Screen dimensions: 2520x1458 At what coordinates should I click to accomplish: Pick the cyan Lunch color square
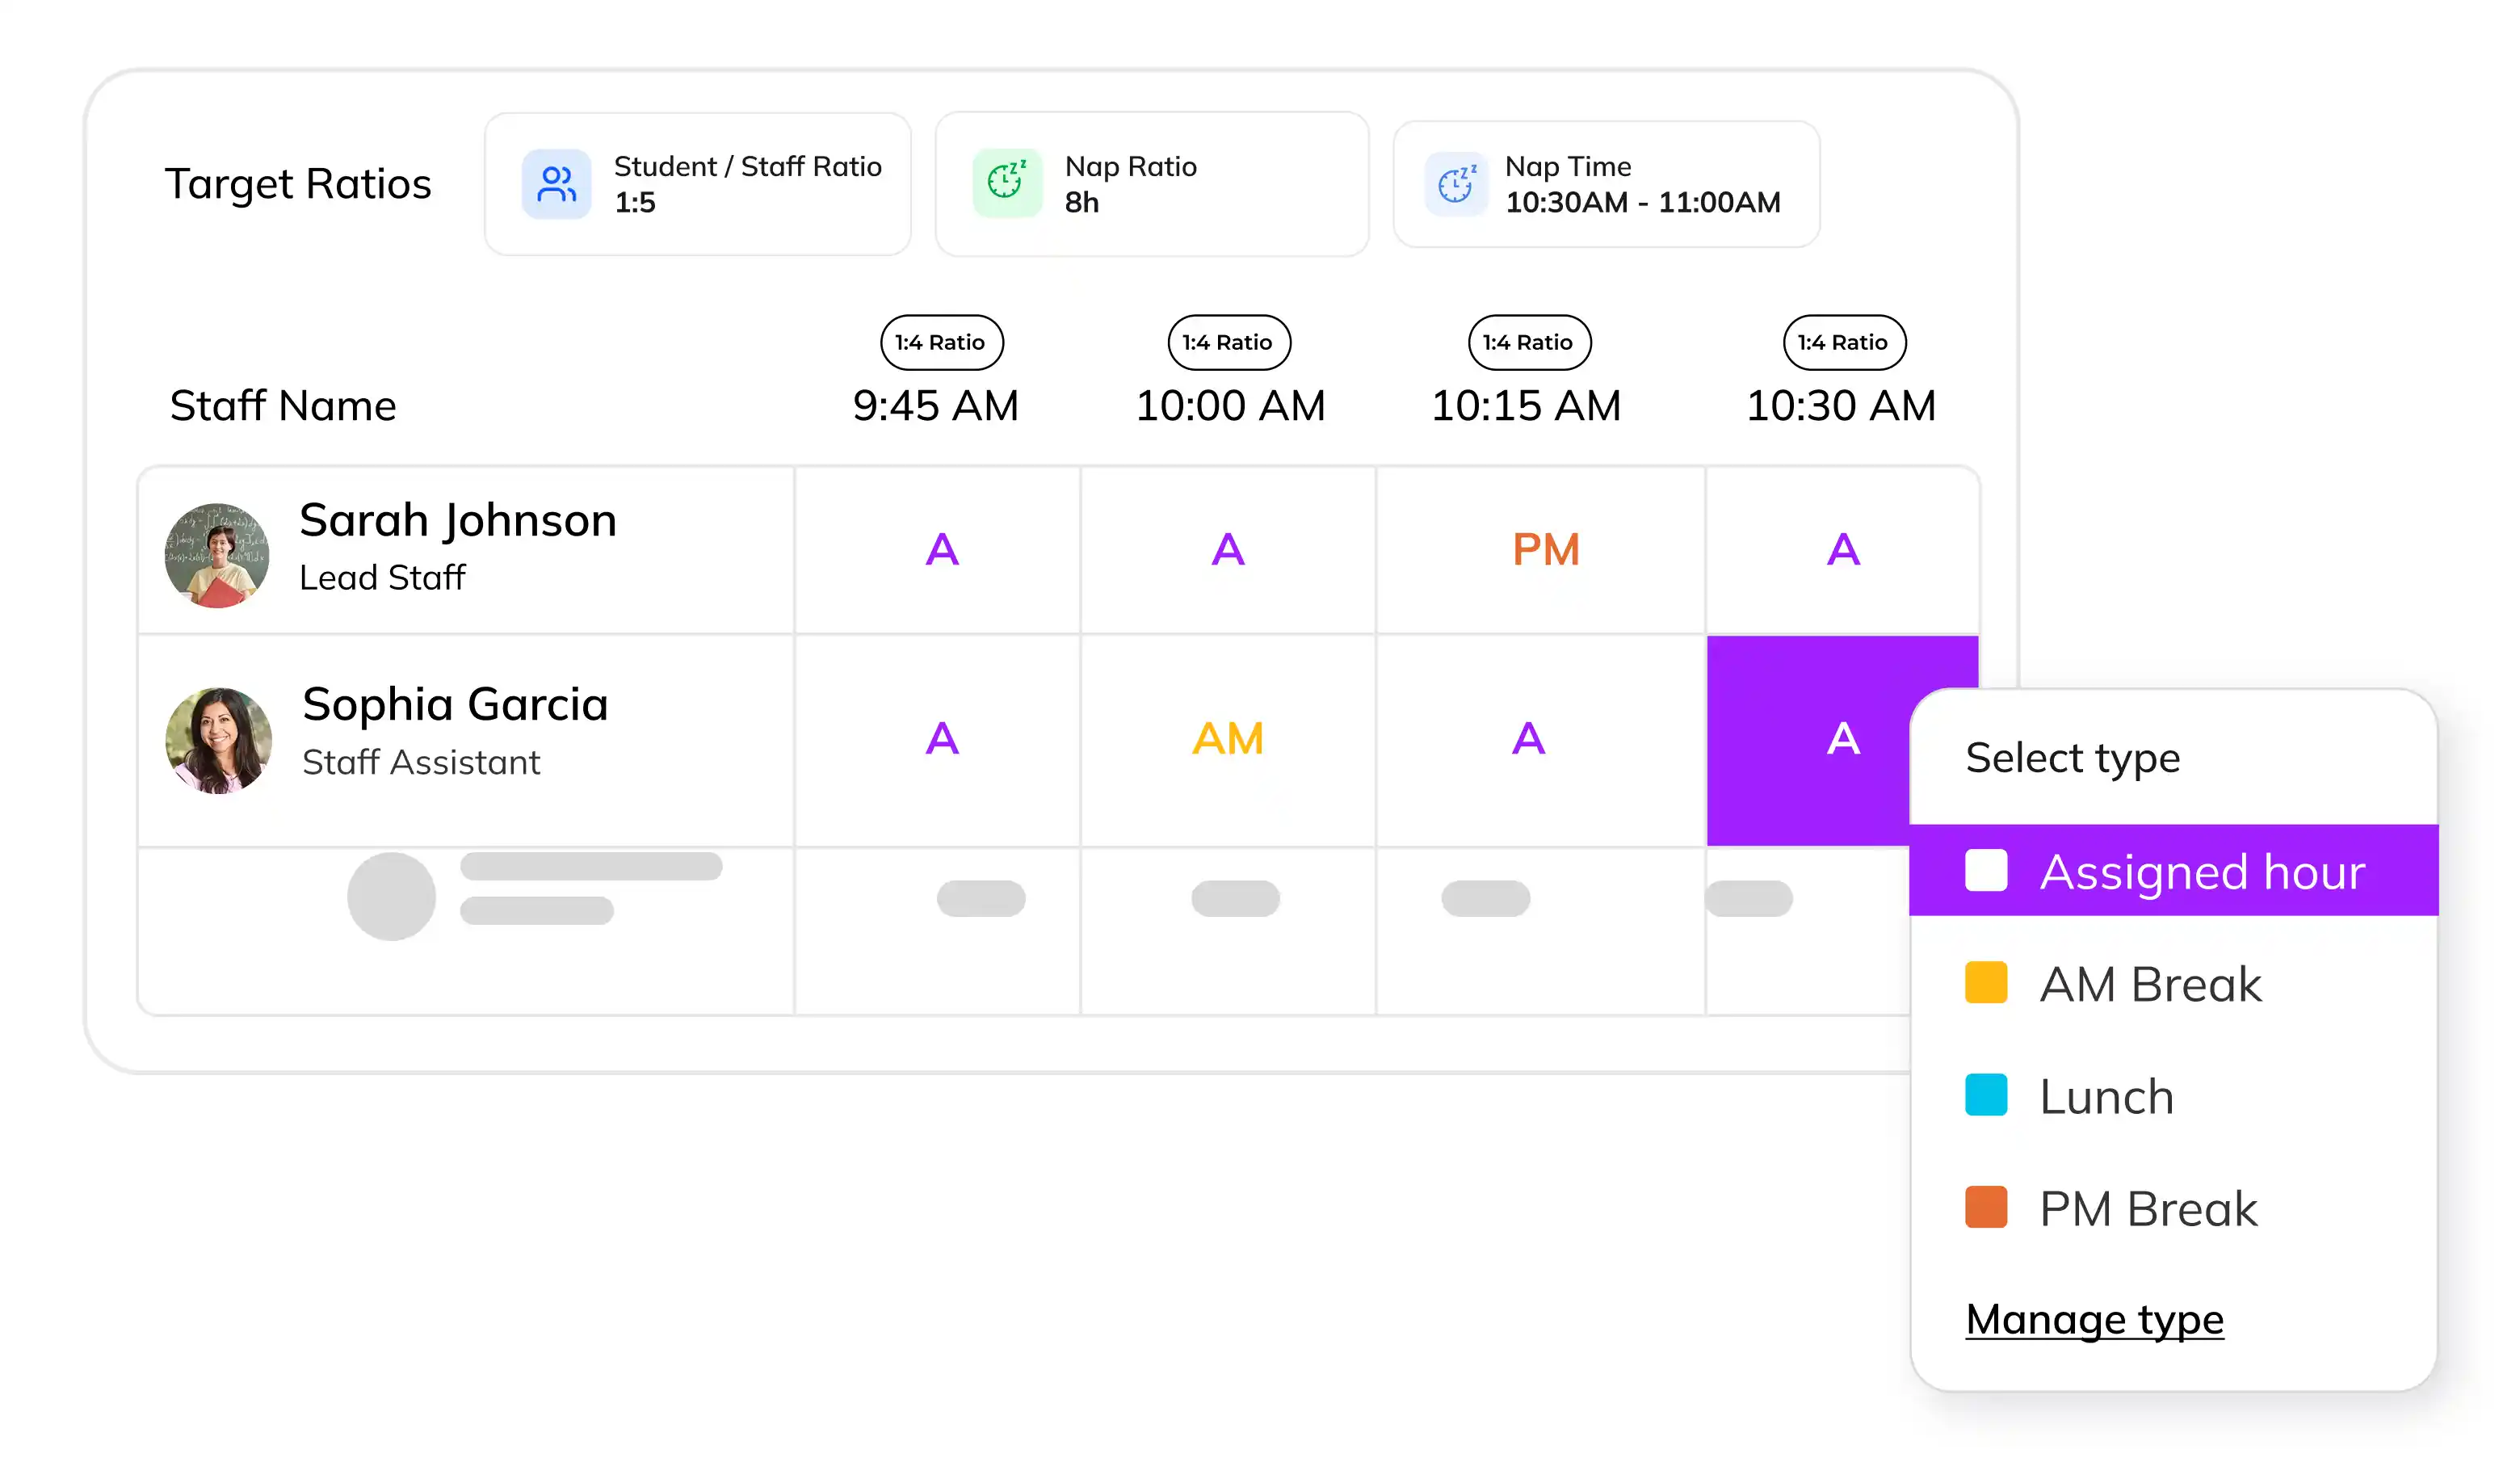[1985, 1095]
